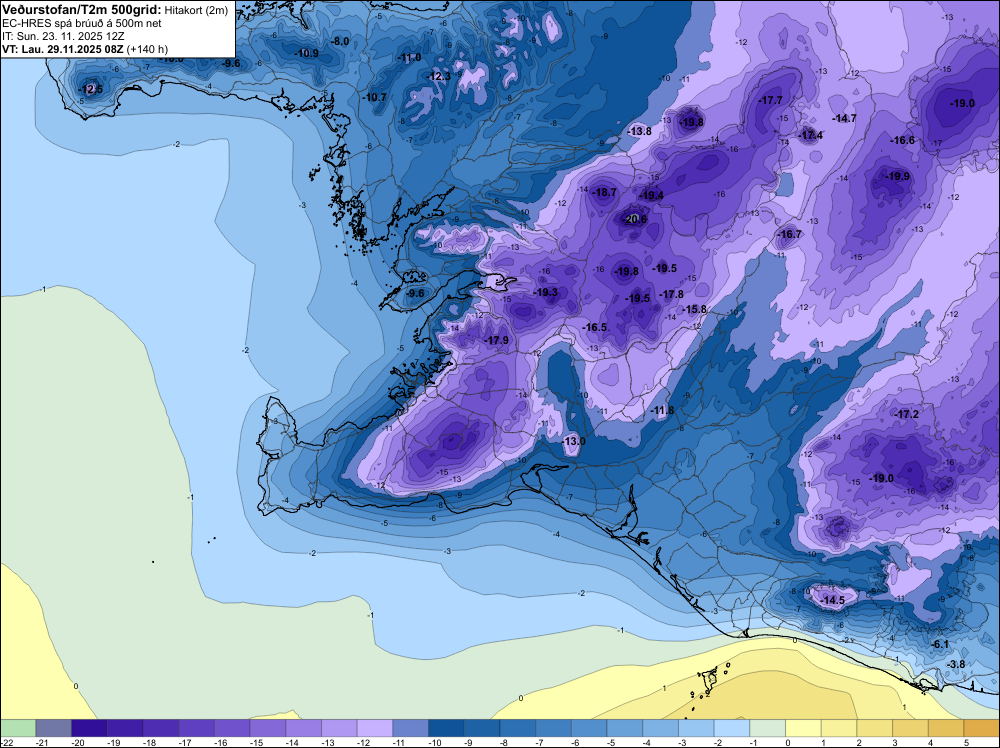Click the -8.0 temperature value
The image size is (1000, 748).
click(341, 41)
